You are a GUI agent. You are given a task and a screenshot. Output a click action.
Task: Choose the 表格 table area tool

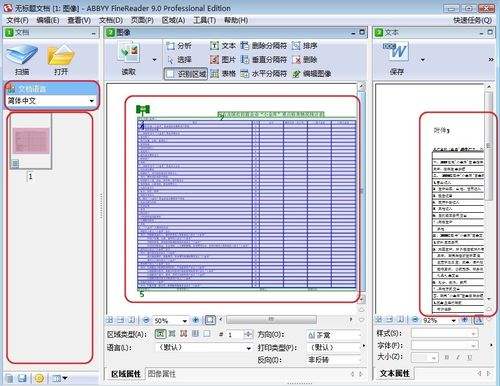pyautogui.click(x=223, y=74)
